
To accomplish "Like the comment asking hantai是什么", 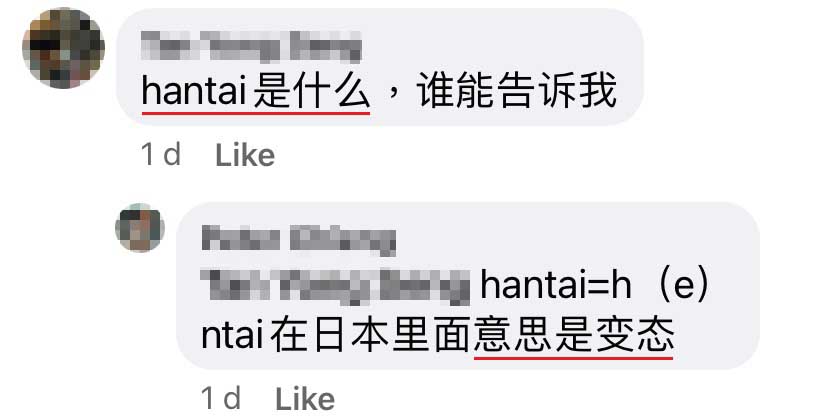I will (x=245, y=155).
